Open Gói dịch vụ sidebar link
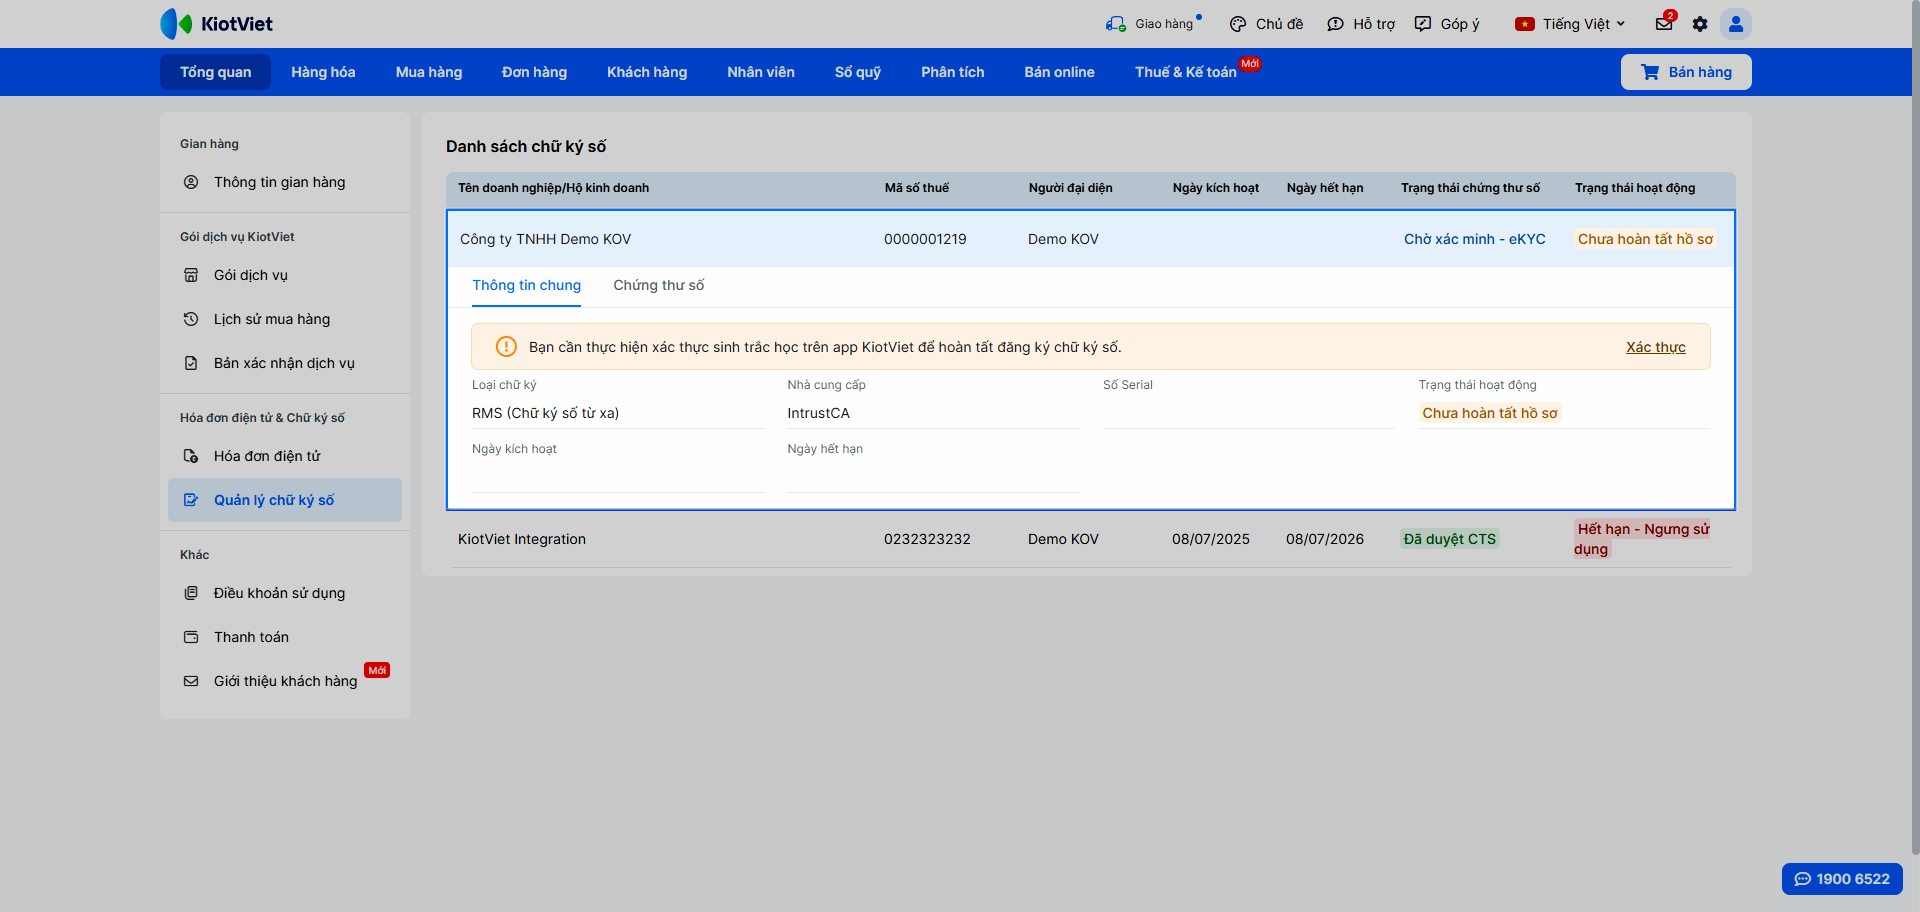The width and height of the screenshot is (1920, 912). tap(285, 275)
